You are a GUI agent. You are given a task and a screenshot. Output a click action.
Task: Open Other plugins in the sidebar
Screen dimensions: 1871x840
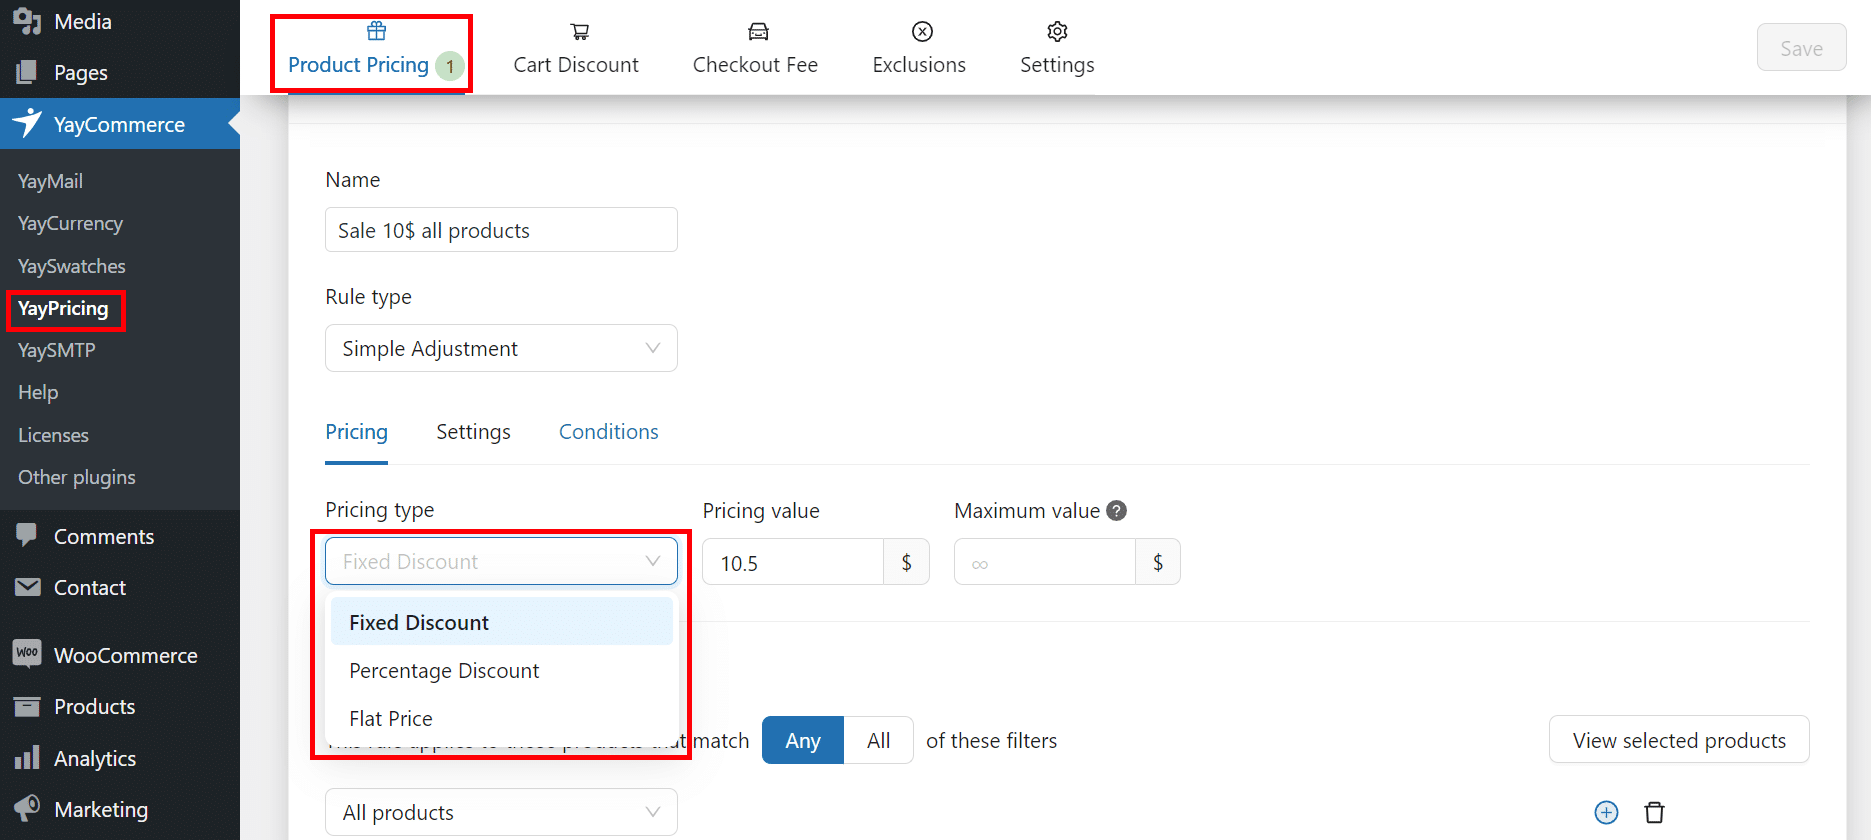click(x=77, y=477)
